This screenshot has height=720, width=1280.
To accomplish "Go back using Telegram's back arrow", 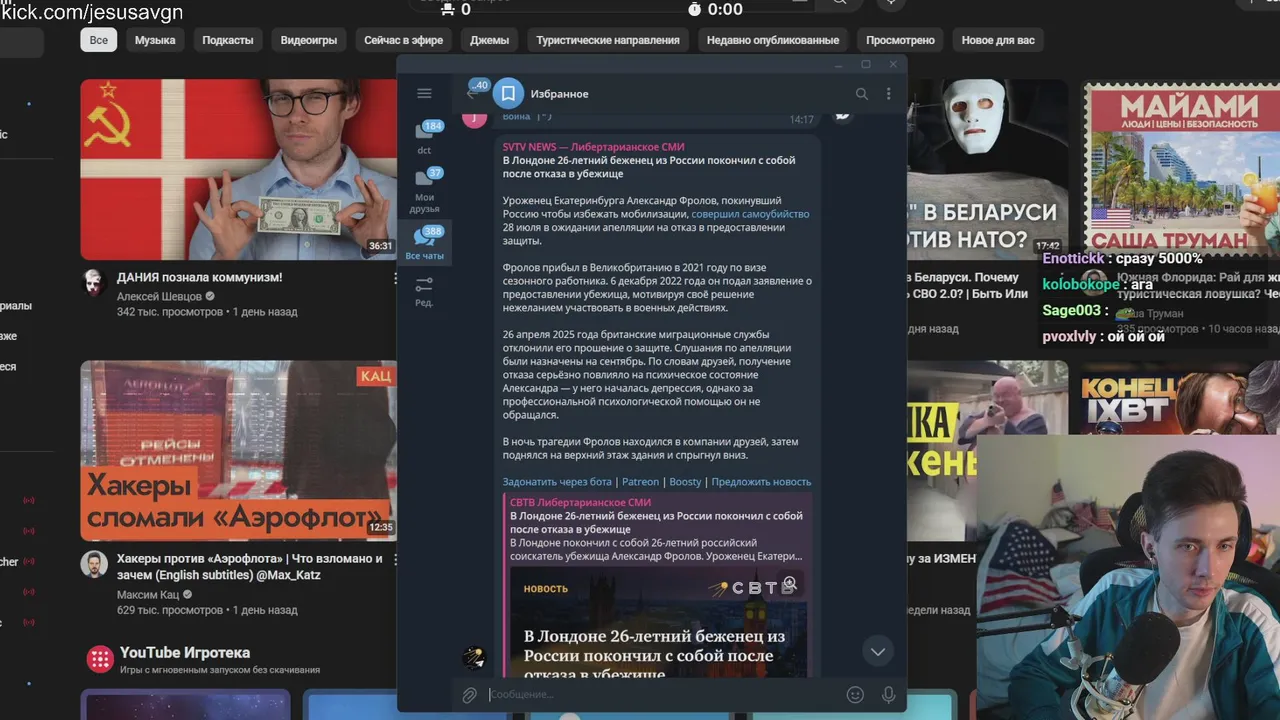I will point(471,93).
